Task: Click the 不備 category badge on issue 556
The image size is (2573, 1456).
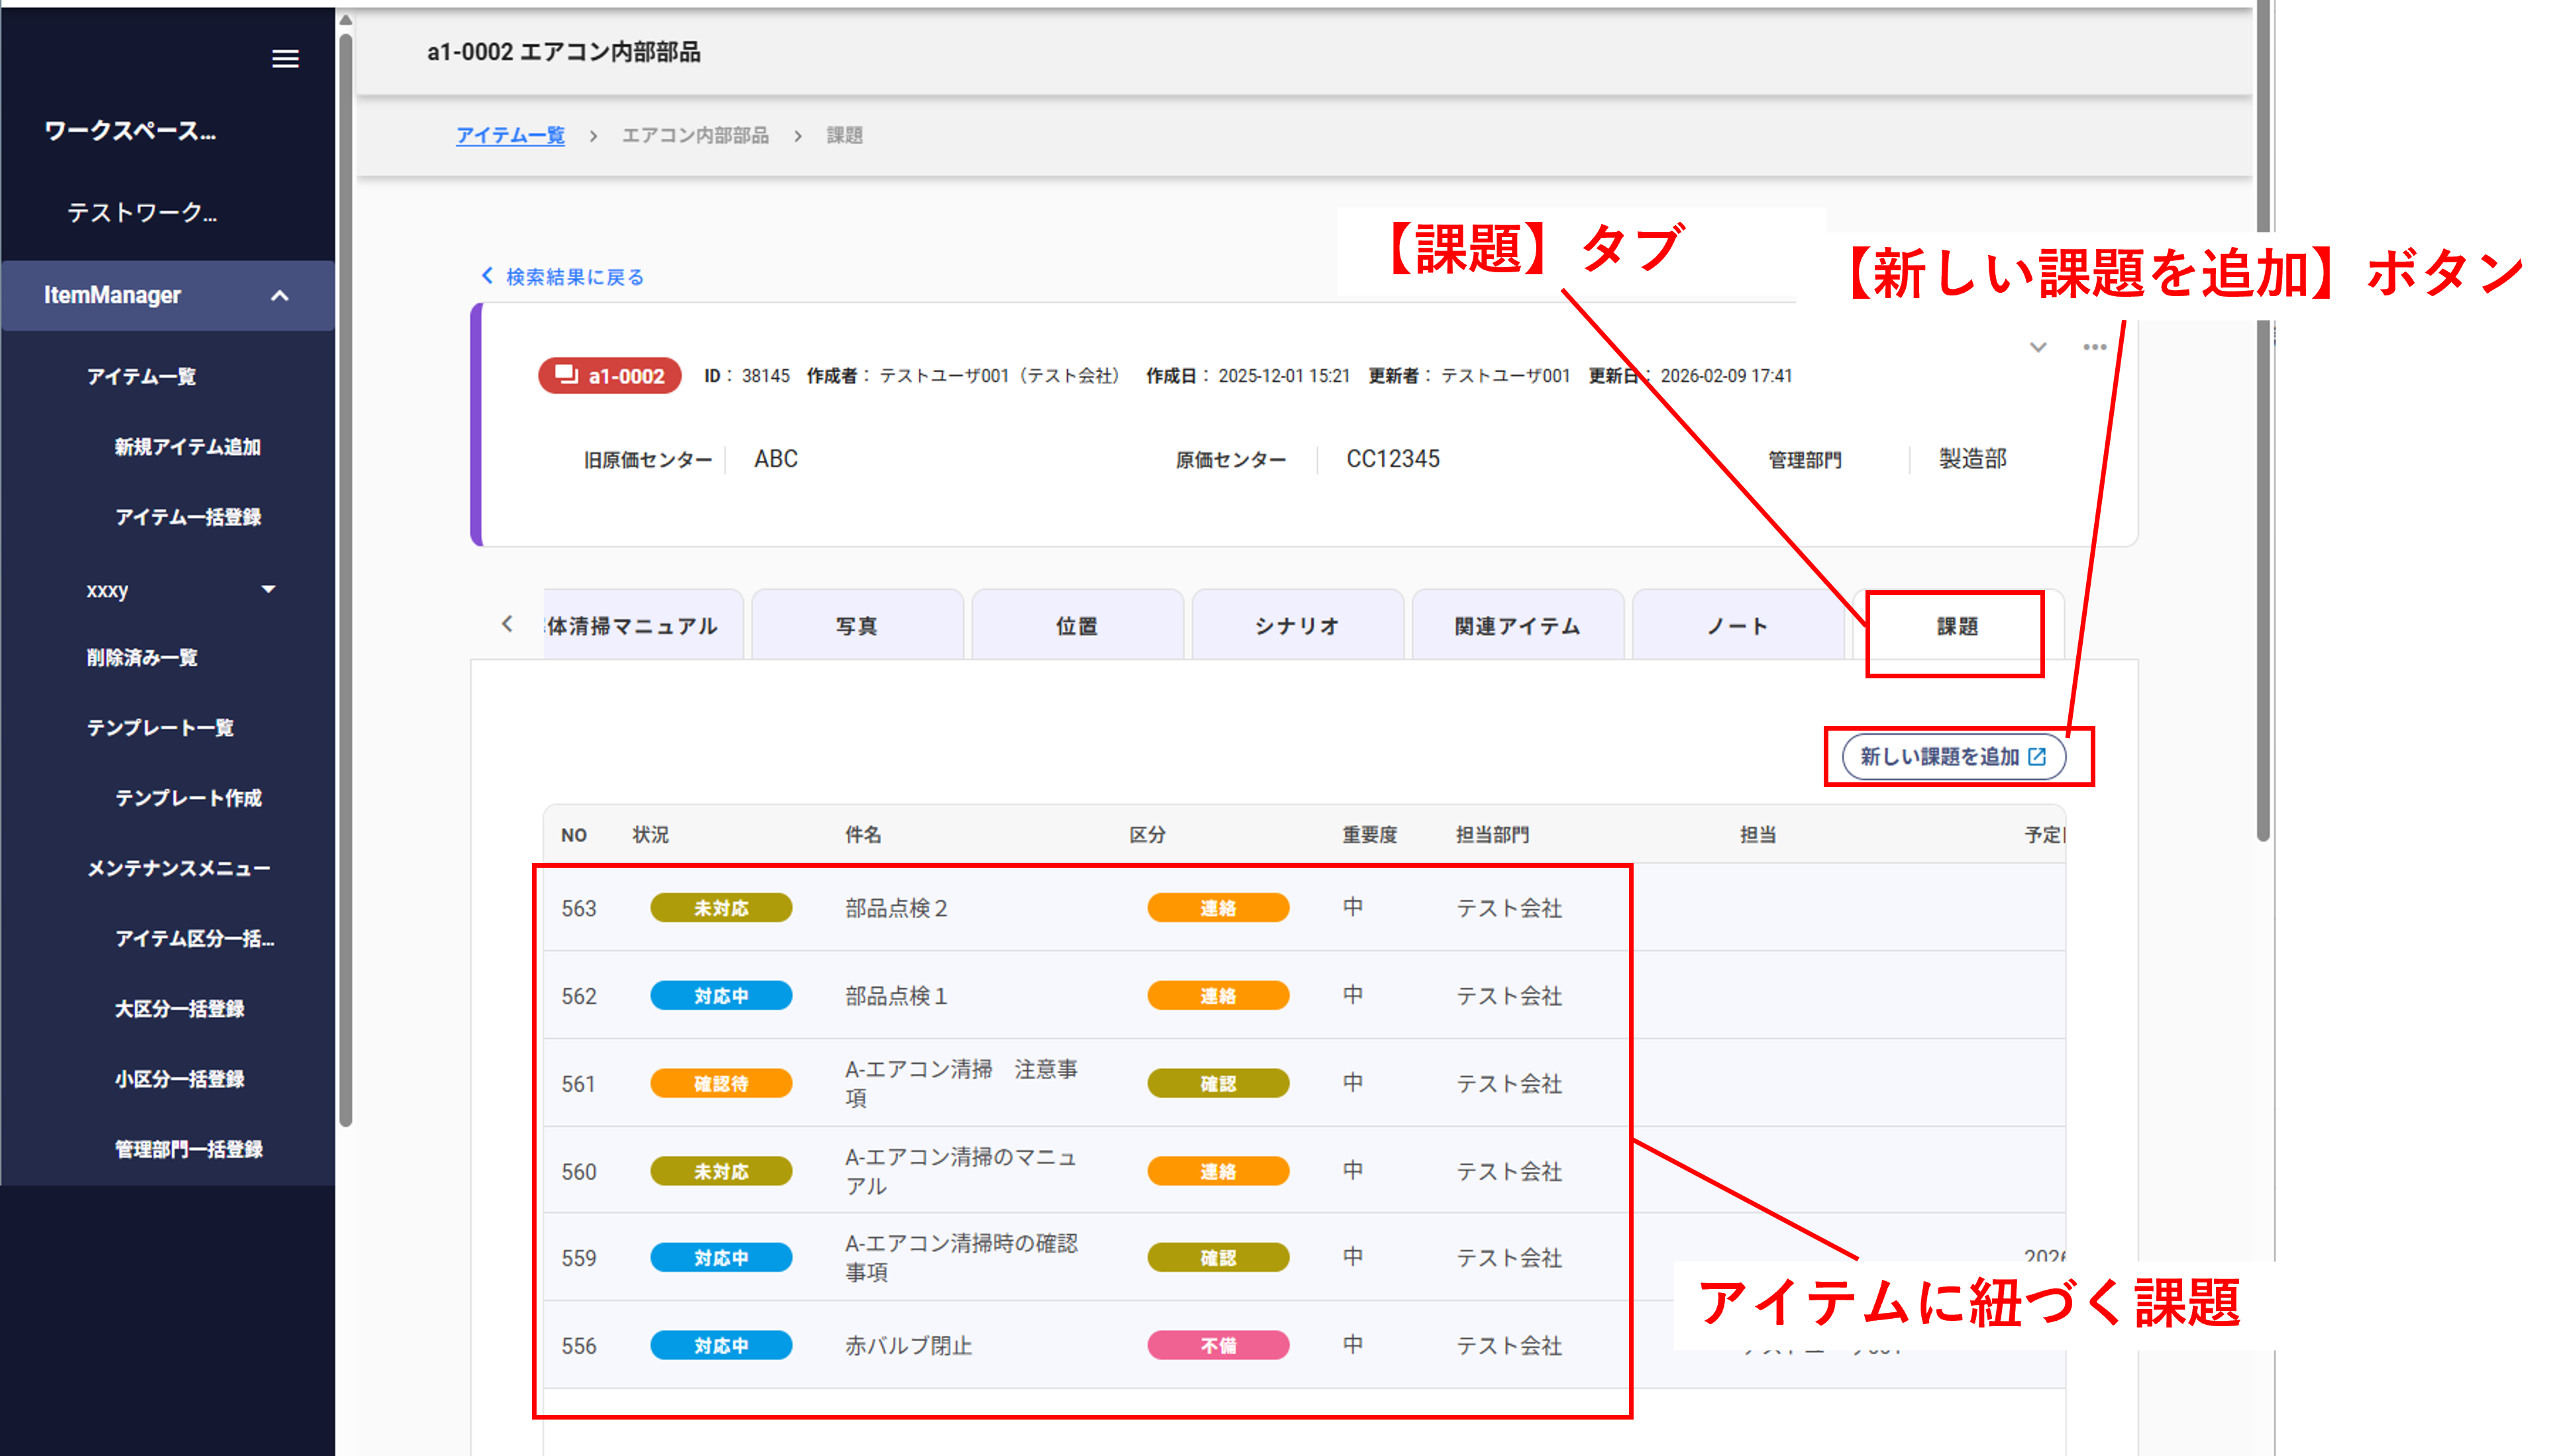Action: [1217, 1346]
